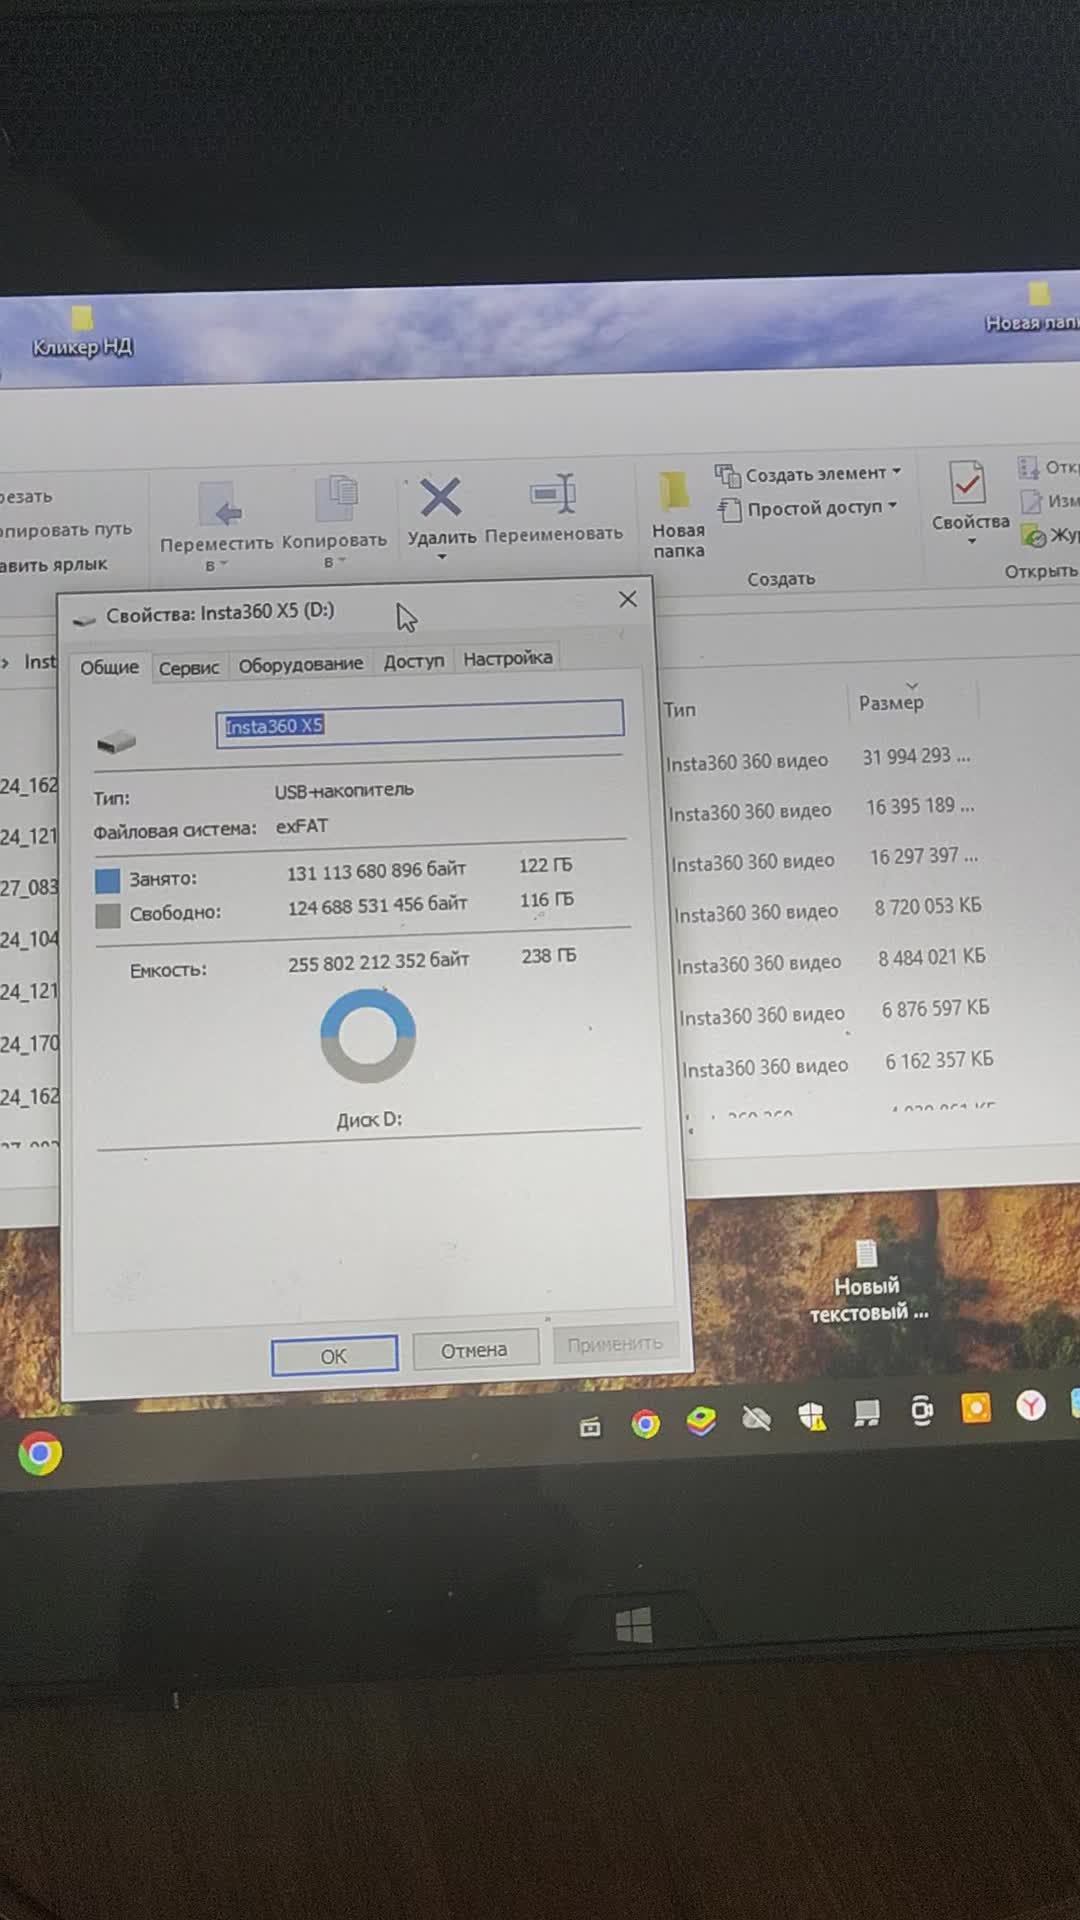The image size is (1080, 1920).
Task: Click the orange square tray icon
Action: click(975, 1408)
